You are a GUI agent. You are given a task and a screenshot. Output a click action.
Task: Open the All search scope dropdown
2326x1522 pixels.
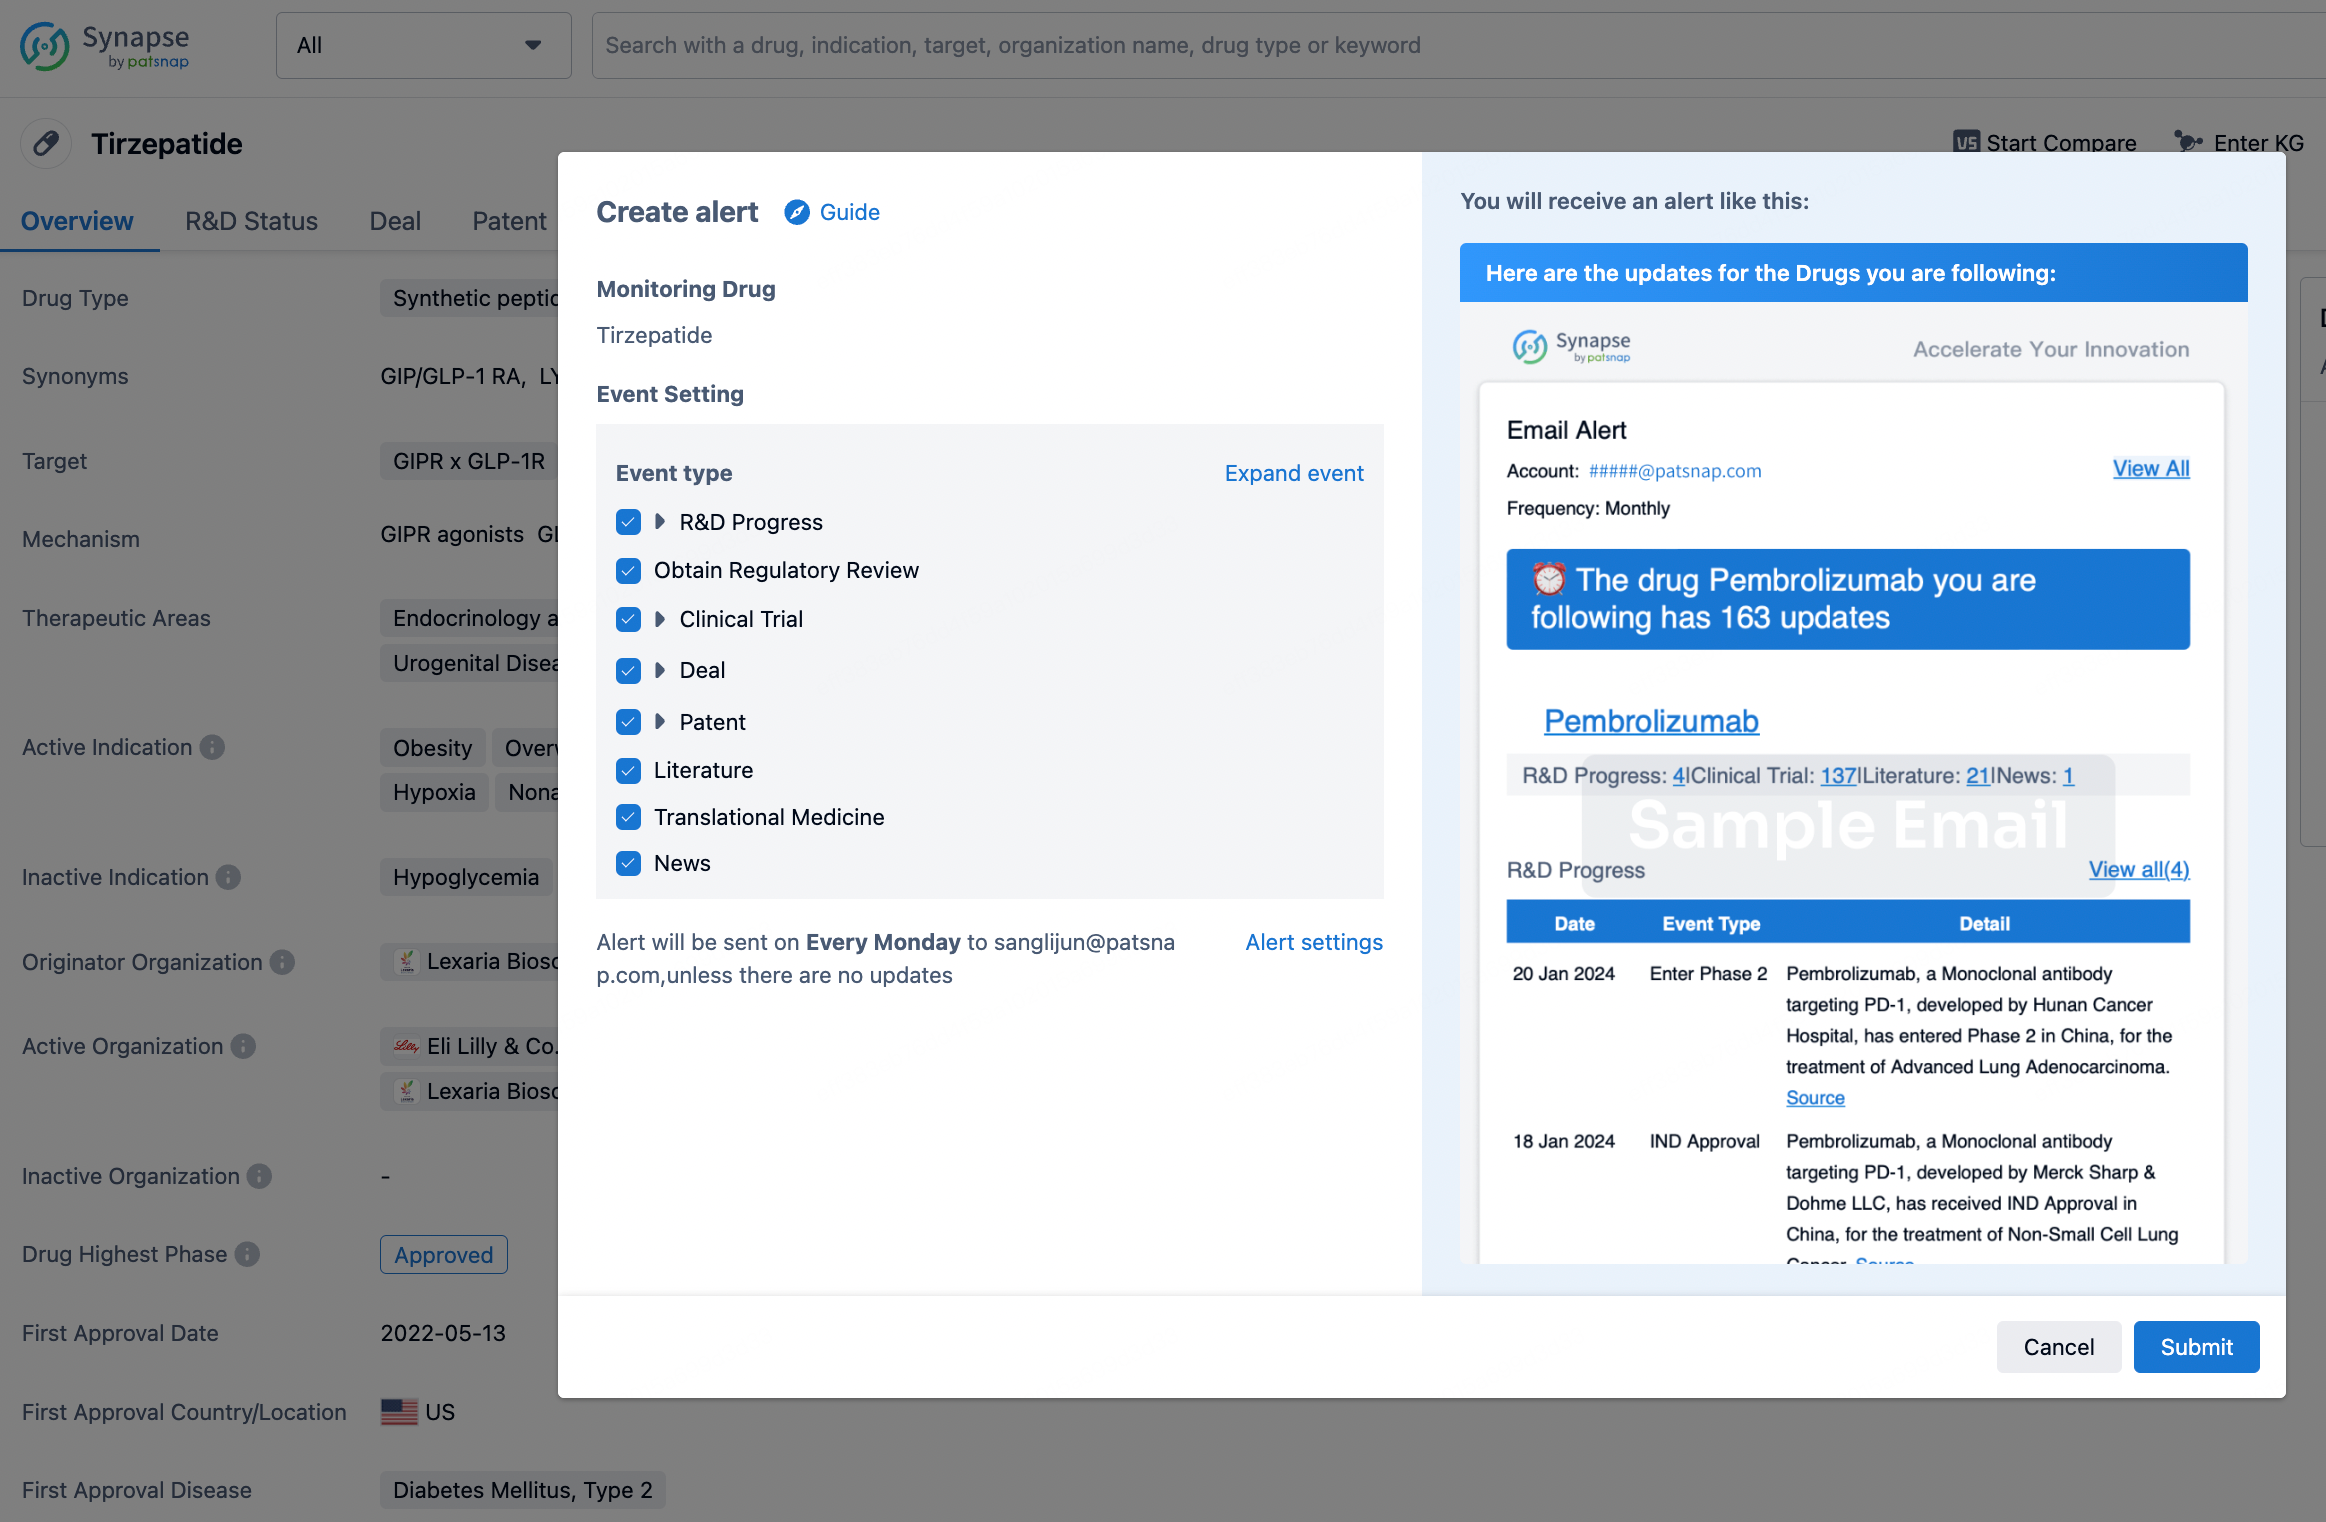click(423, 45)
